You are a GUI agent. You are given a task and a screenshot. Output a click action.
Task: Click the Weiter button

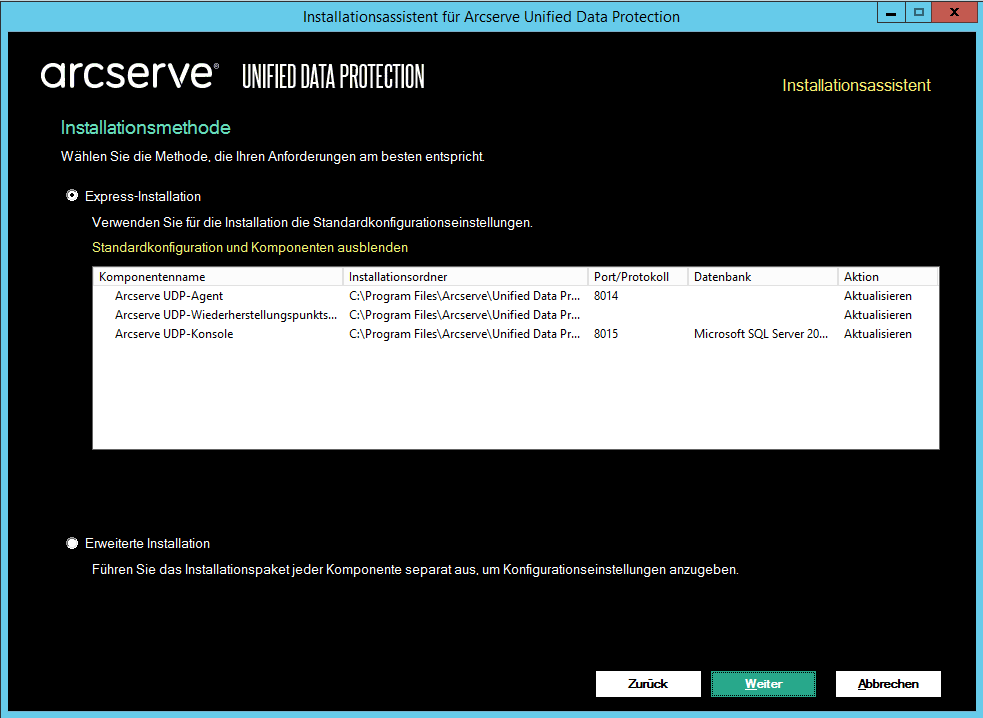tap(763, 684)
